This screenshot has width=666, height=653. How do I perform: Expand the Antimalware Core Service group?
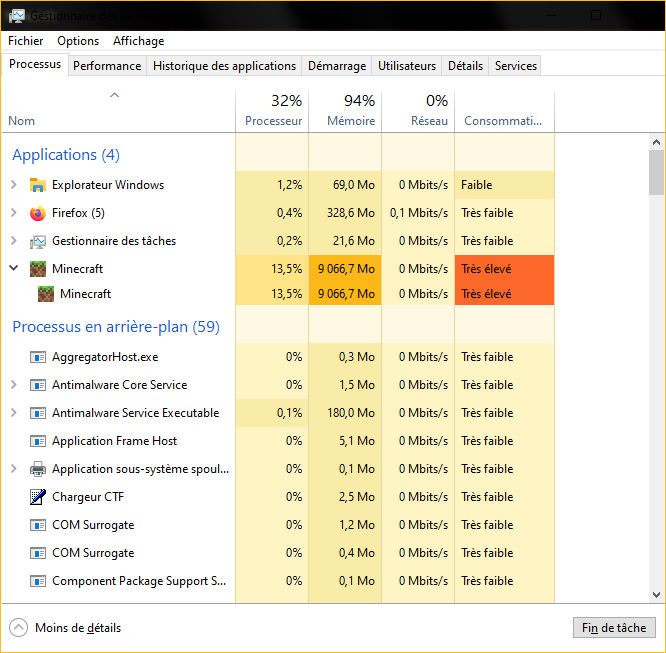pyautogui.click(x=14, y=385)
